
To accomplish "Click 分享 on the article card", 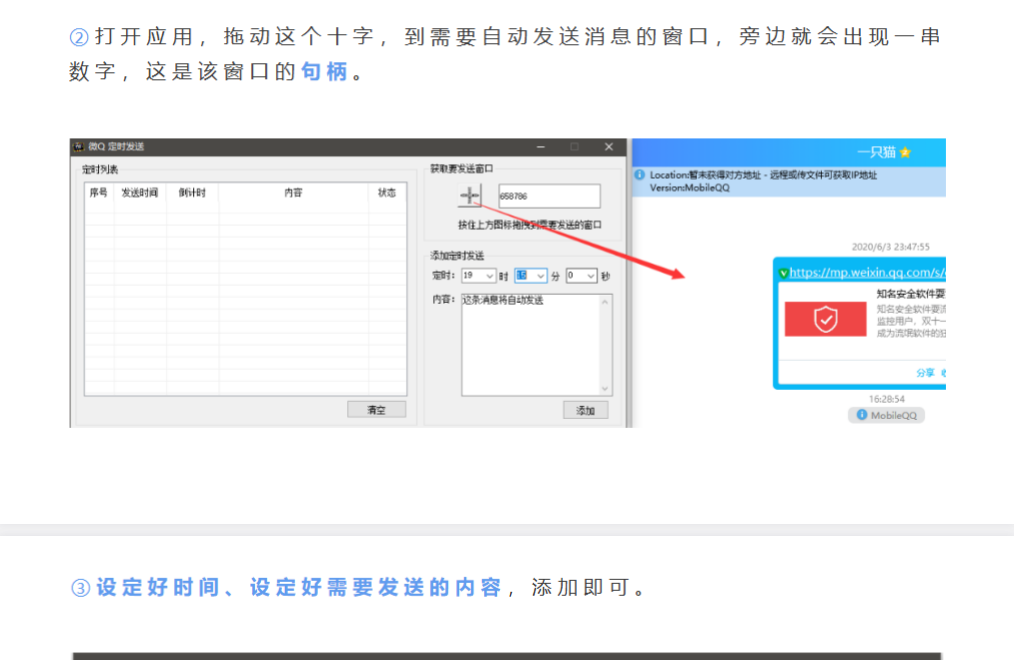I will click(x=925, y=372).
